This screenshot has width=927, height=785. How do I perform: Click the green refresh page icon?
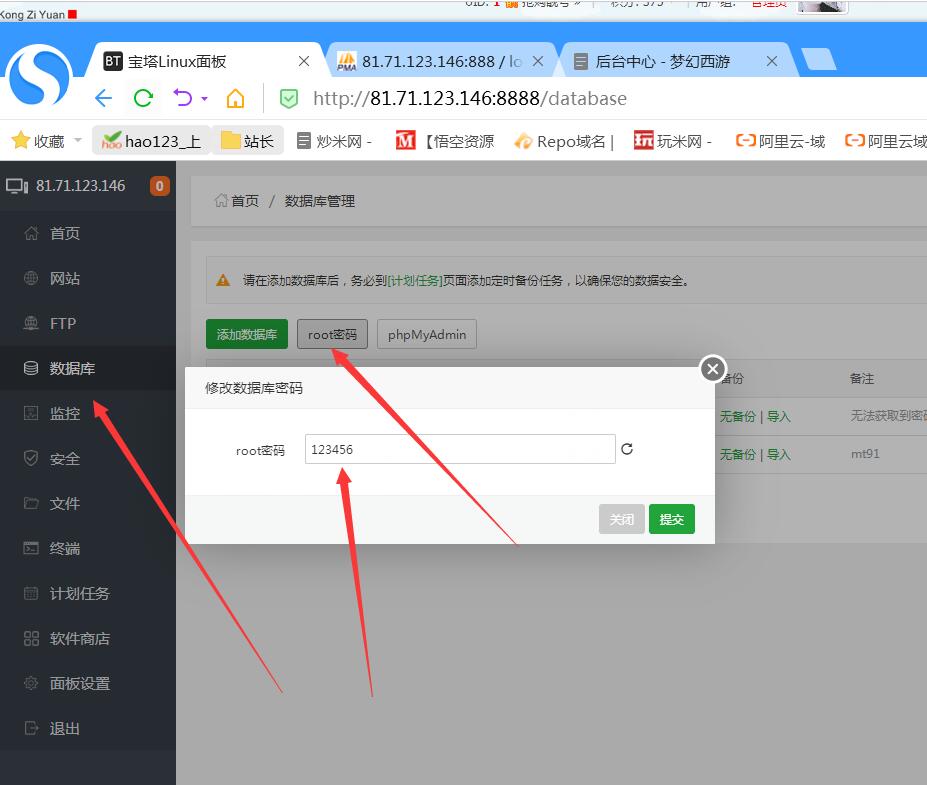click(143, 98)
